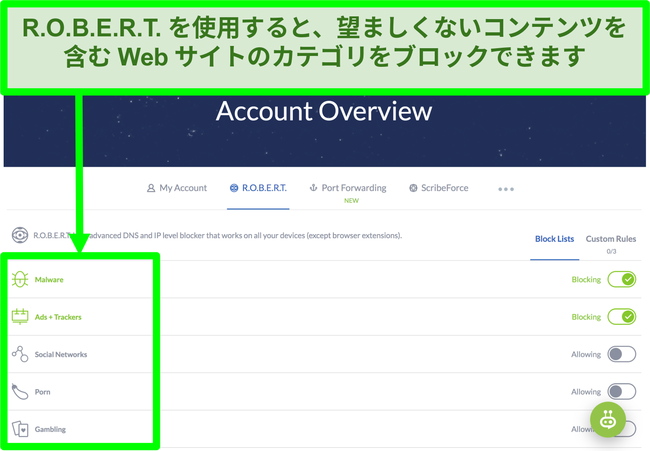This screenshot has width=650, height=451.
Task: Select the Ads + Trackers label
Action: click(58, 317)
